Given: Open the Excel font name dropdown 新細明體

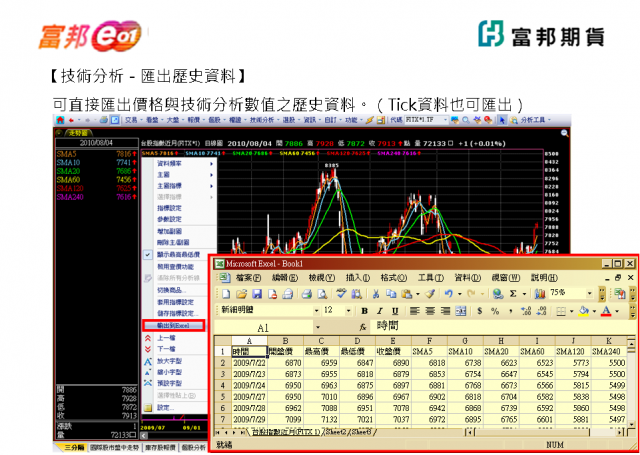Looking at the screenshot, I should point(317,311).
